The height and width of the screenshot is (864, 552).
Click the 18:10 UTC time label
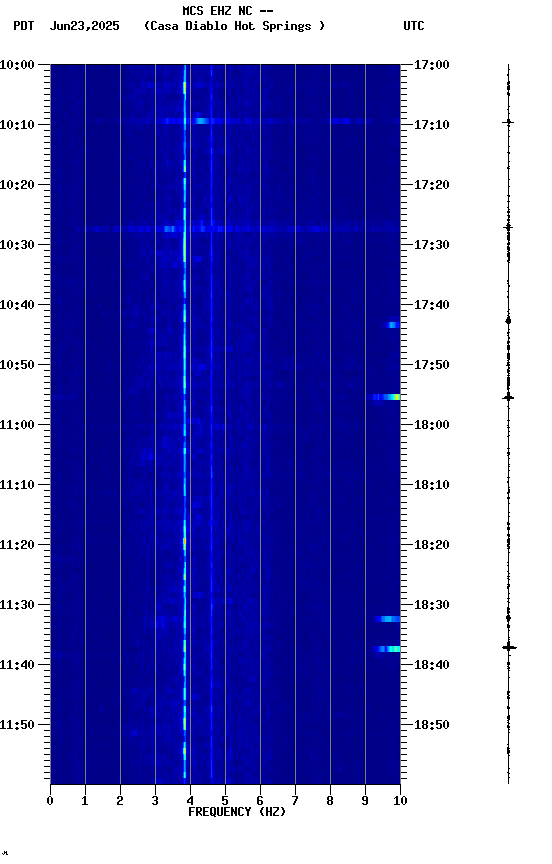coord(432,485)
